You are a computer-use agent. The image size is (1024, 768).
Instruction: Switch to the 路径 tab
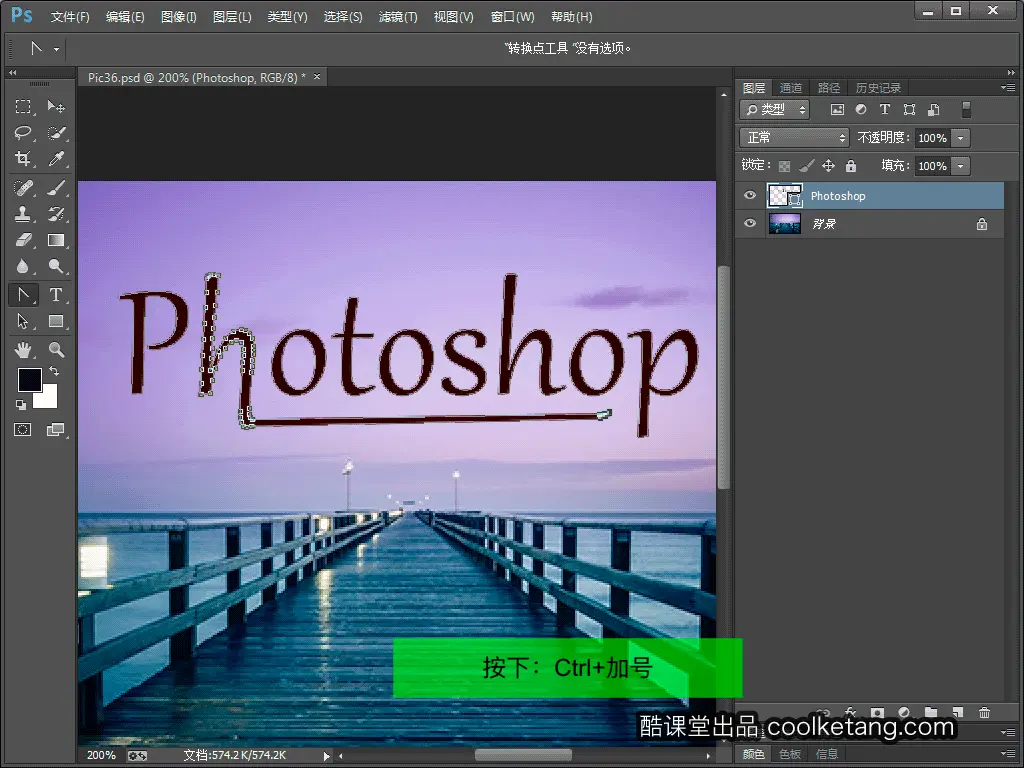click(x=829, y=88)
